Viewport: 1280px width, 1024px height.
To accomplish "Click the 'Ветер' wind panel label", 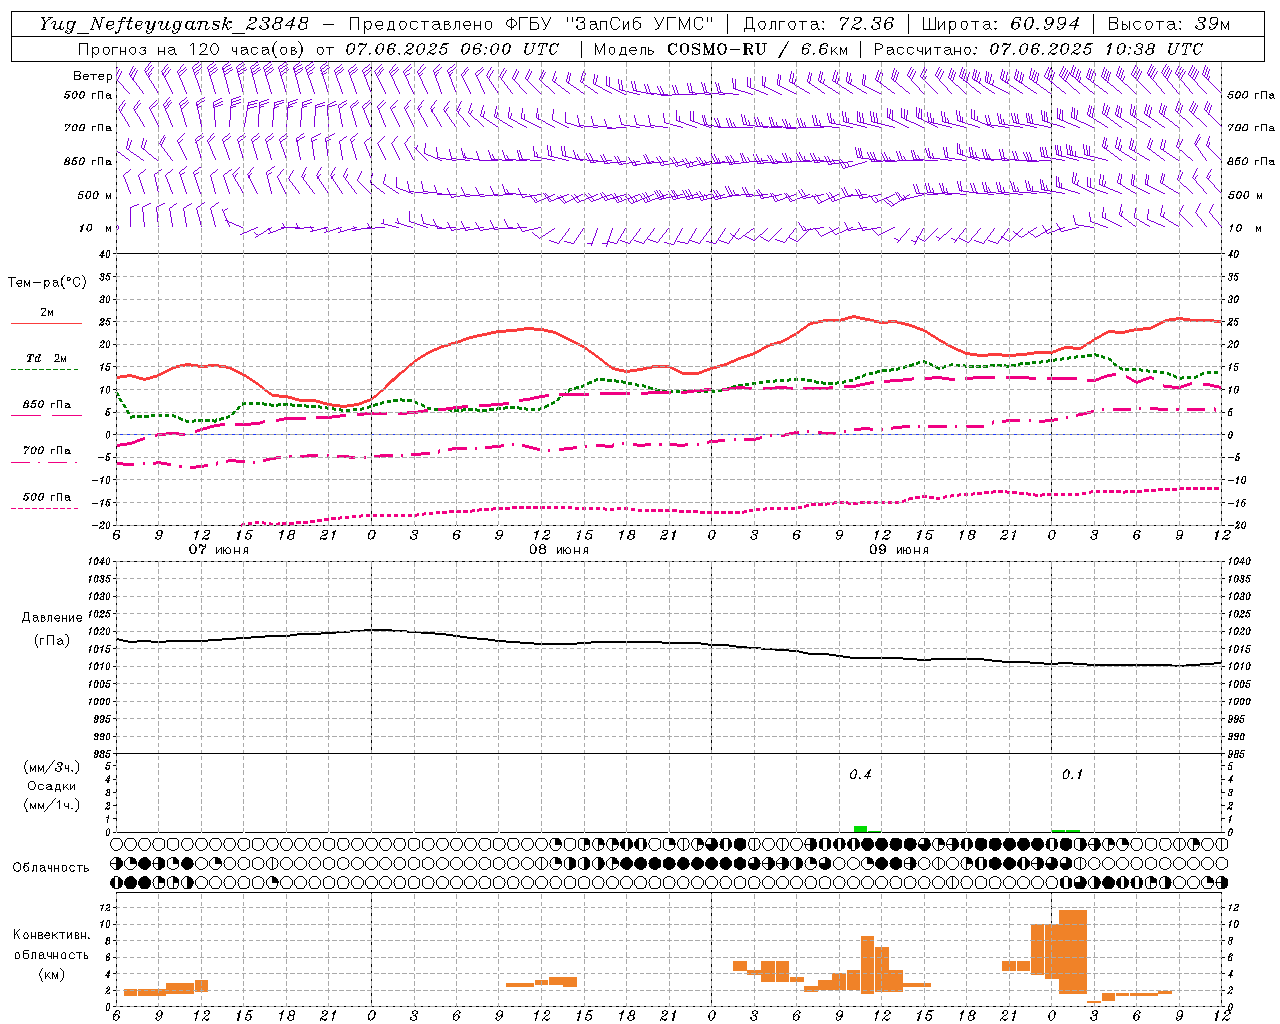I will click(x=92, y=76).
